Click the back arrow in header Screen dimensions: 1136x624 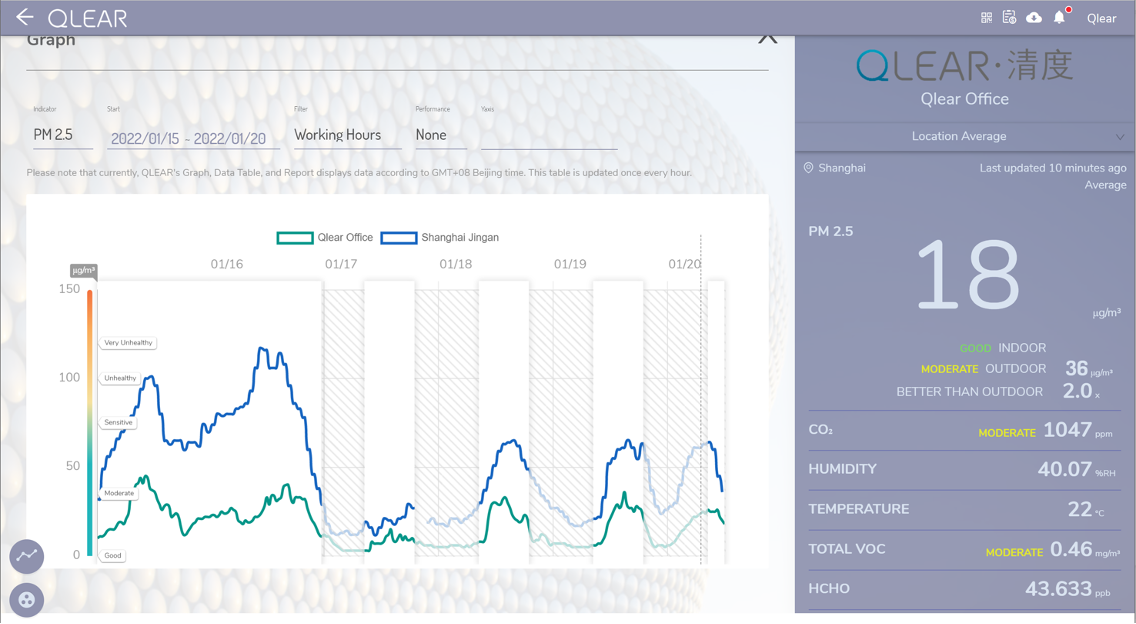click(24, 17)
